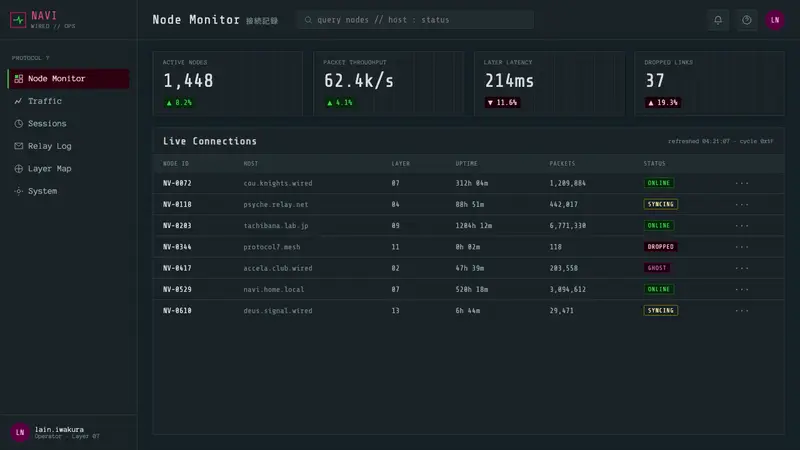Click the 19.3% dropped links badge
The height and width of the screenshot is (450, 800).
click(663, 103)
